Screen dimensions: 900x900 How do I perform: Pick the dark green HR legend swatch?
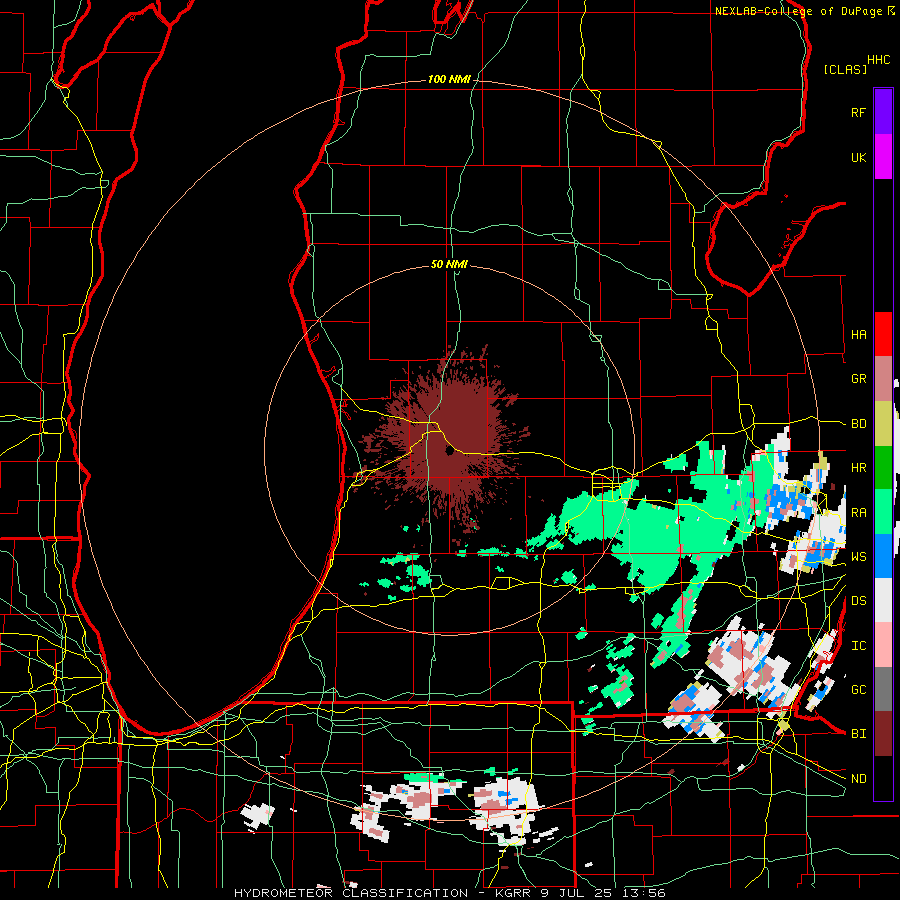[883, 467]
